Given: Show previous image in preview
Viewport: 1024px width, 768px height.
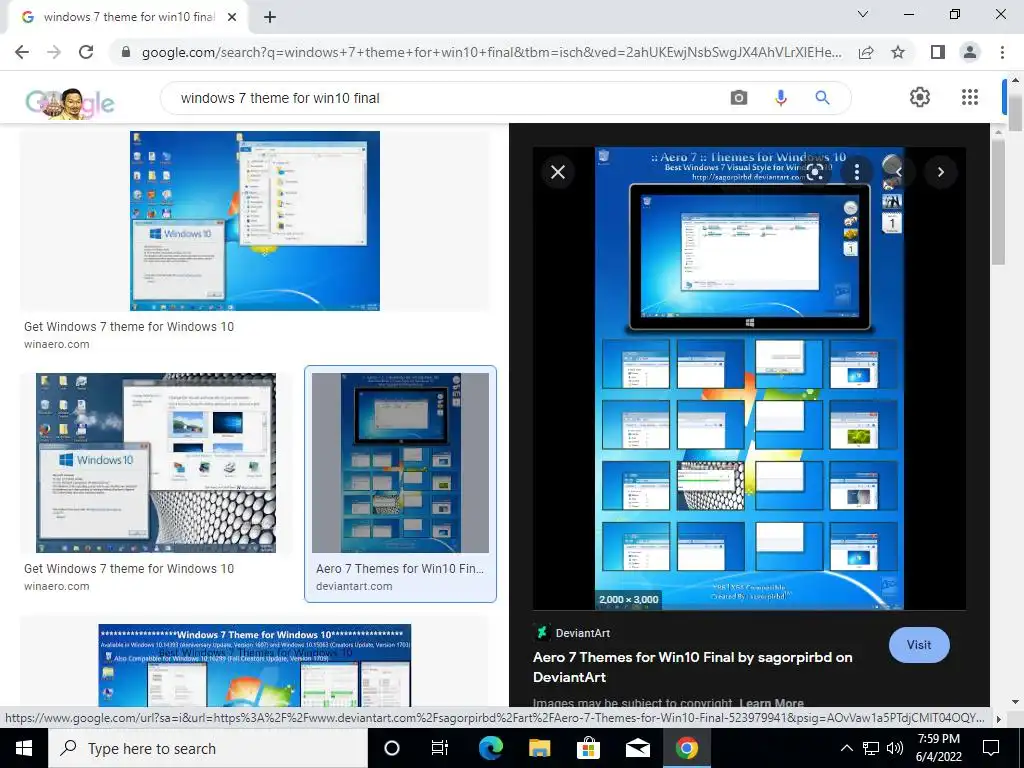Looking at the screenshot, I should pyautogui.click(x=899, y=172).
